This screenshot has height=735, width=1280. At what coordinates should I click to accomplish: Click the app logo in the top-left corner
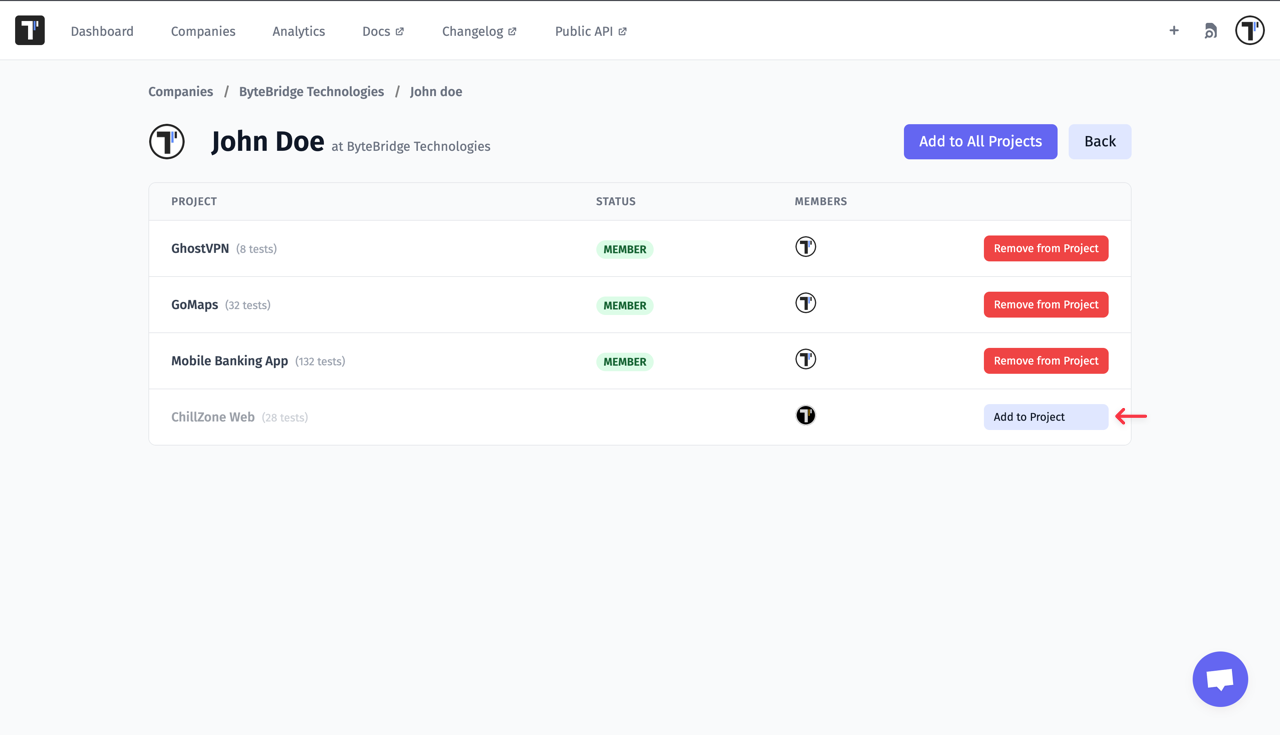click(x=29, y=29)
